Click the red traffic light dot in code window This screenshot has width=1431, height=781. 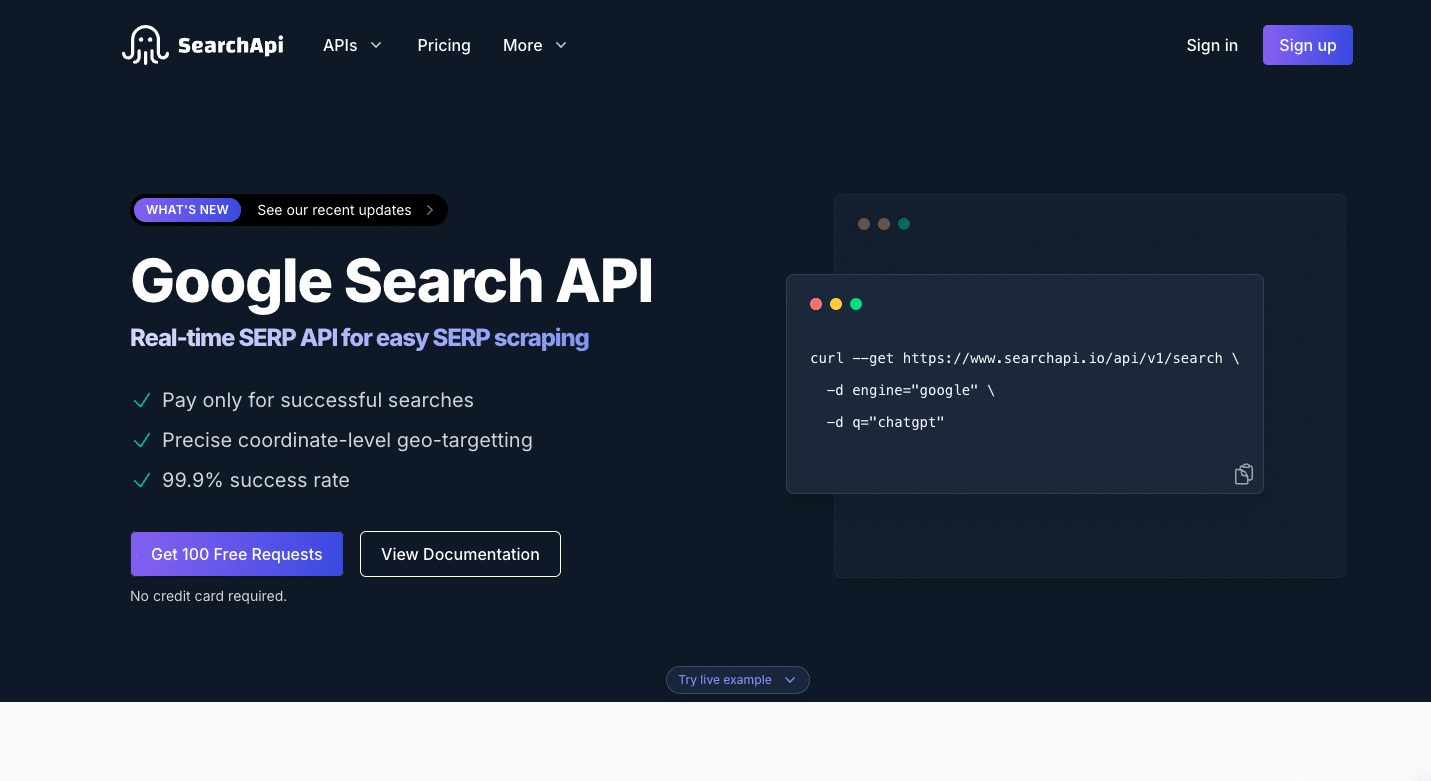coord(816,303)
